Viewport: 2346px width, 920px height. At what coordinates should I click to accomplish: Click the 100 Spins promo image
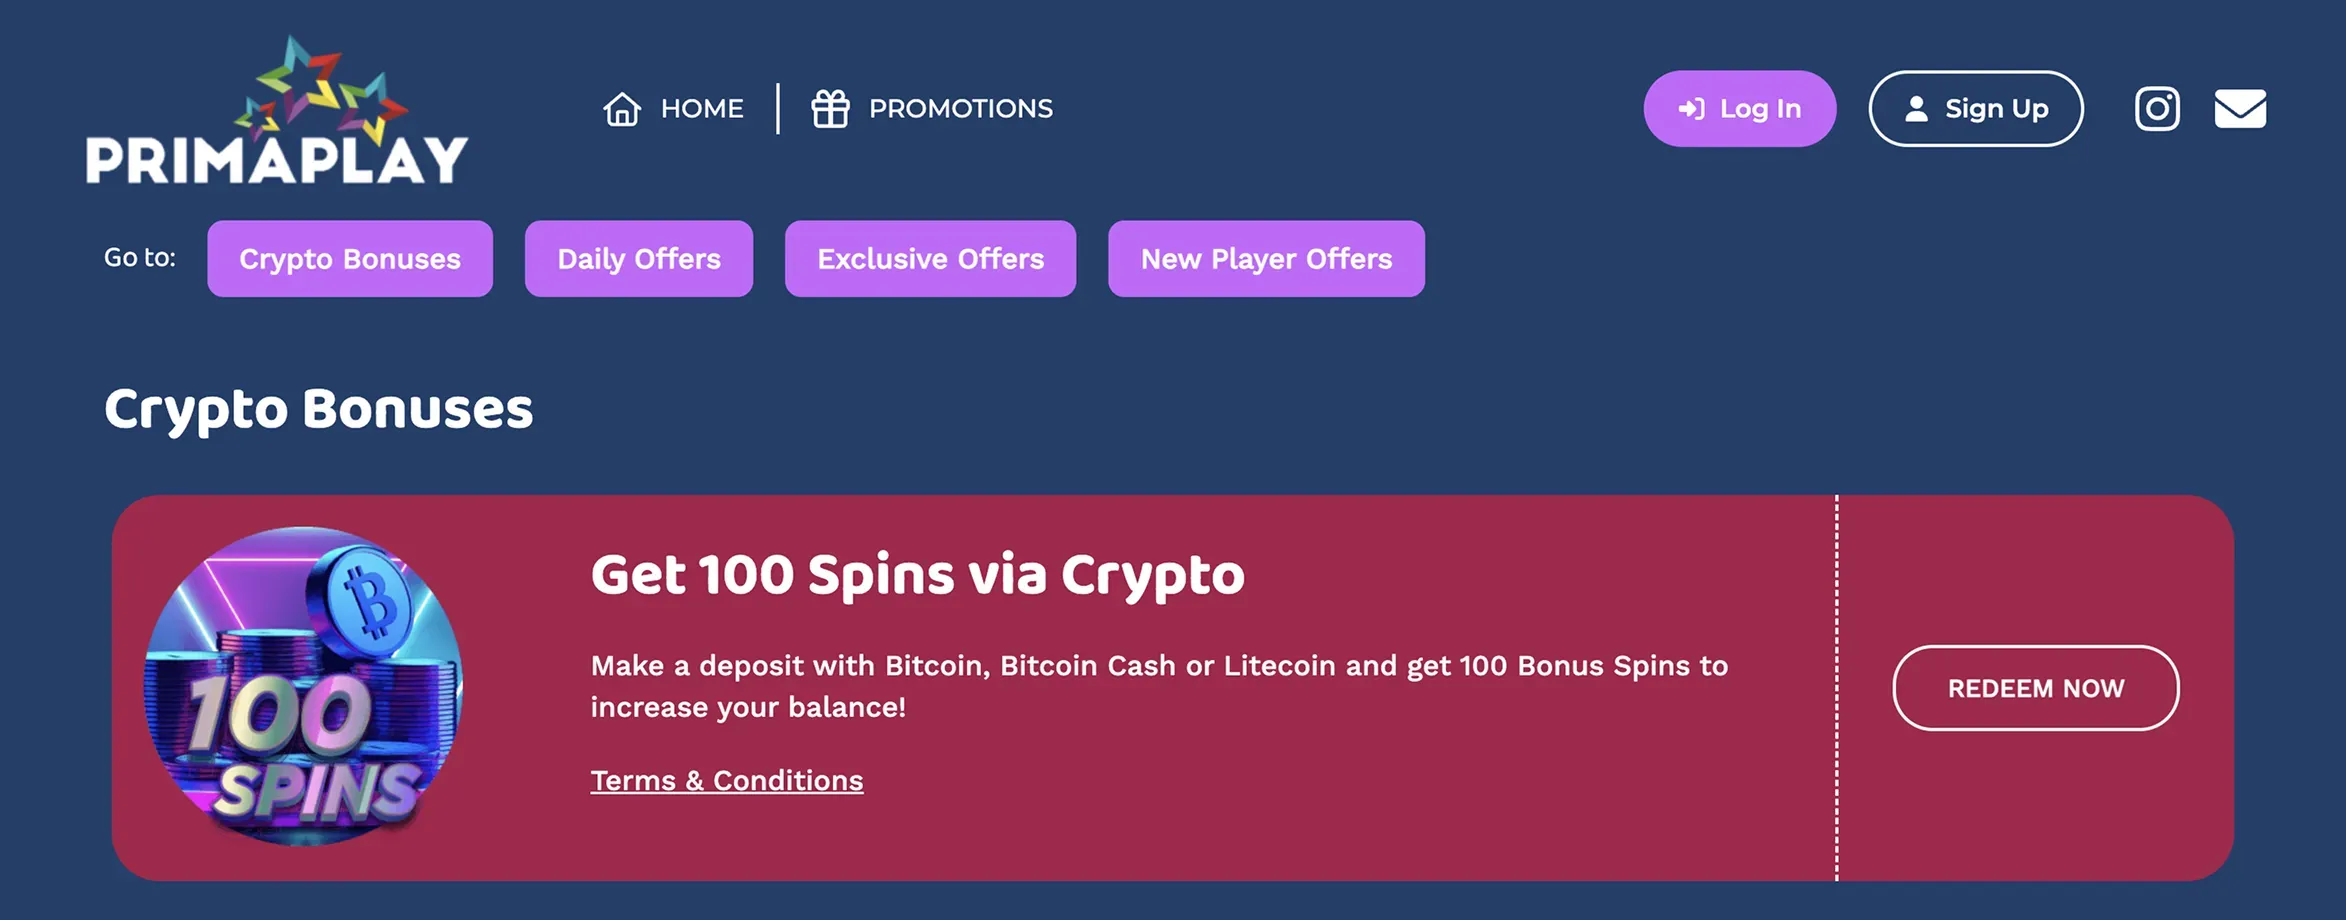(303, 687)
